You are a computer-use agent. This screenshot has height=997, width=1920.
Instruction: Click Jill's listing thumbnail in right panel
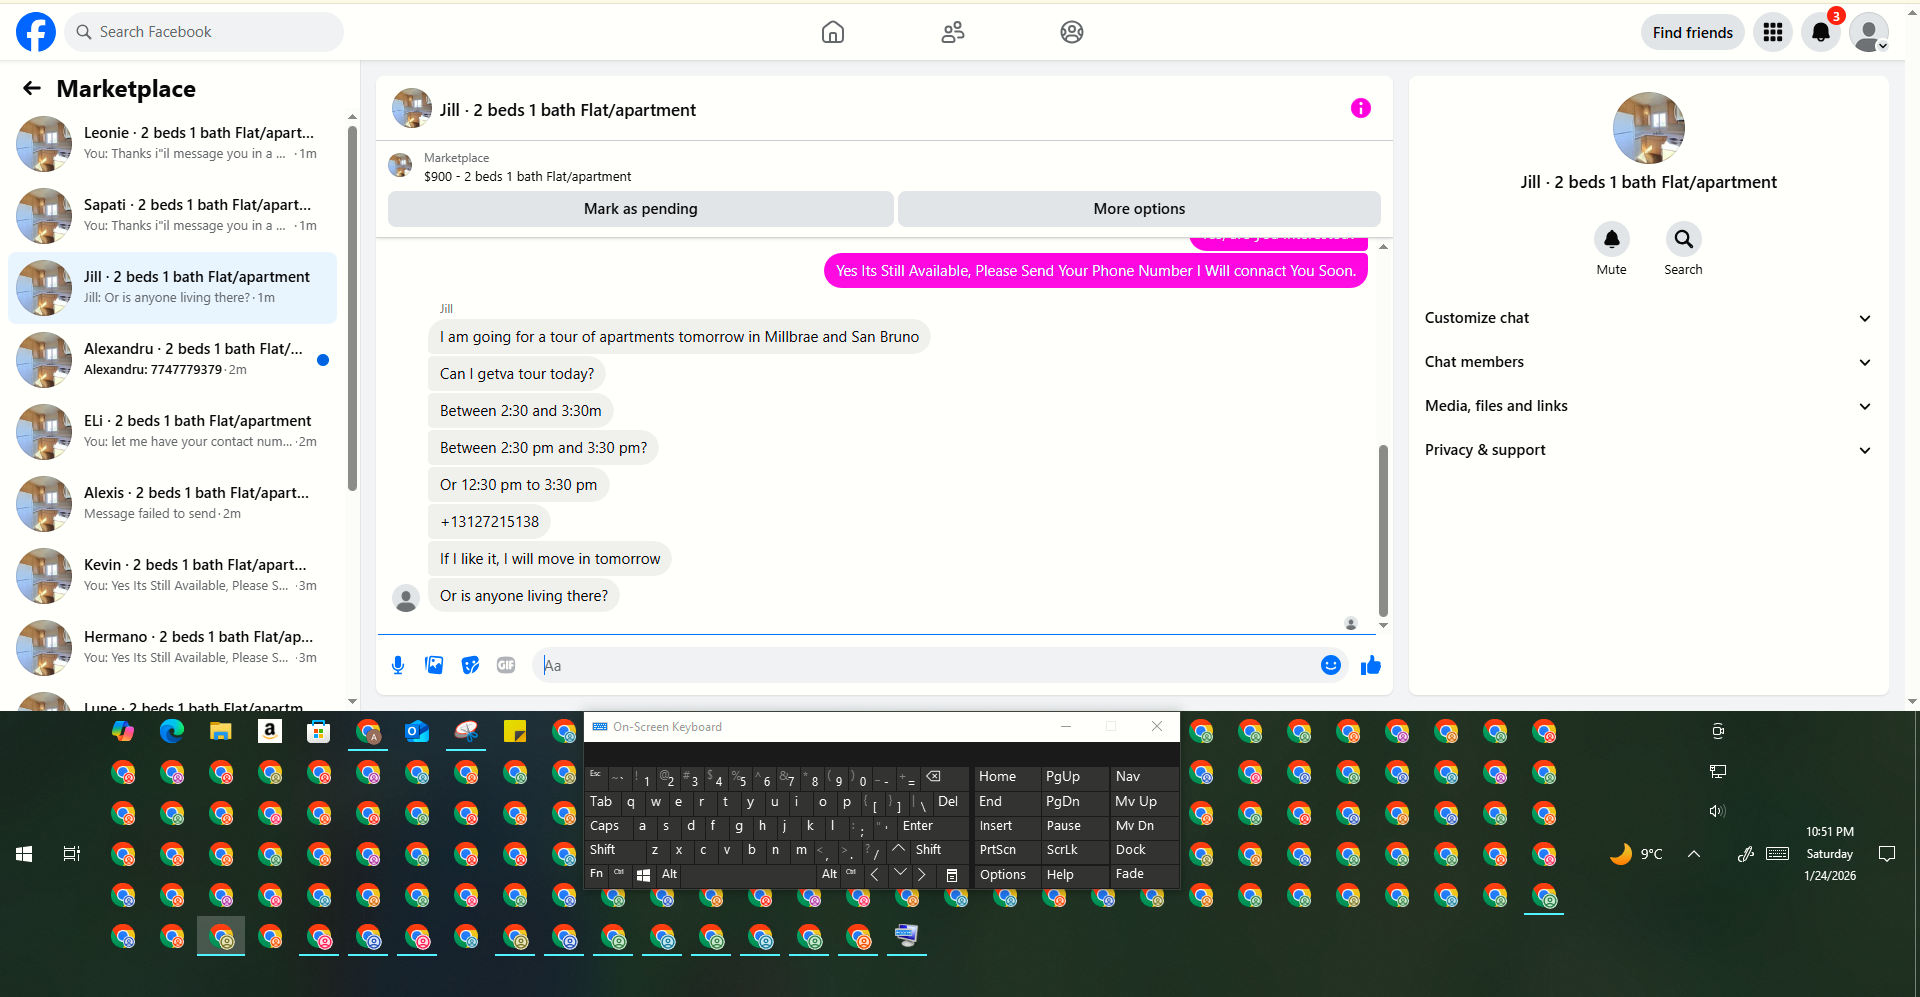tap(1649, 128)
